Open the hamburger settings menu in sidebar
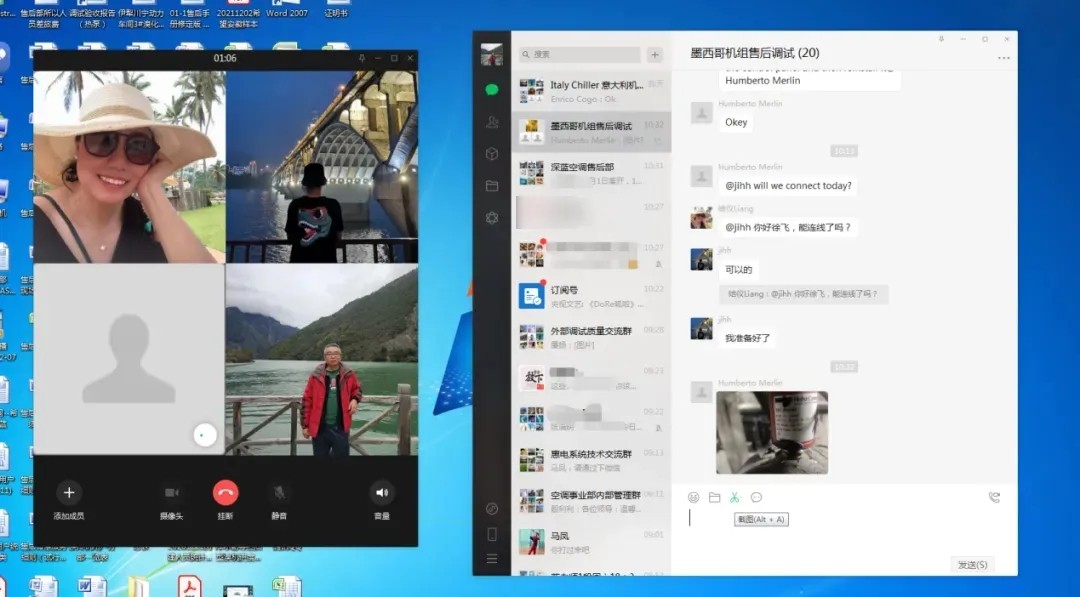Screen dimensions: 1080x597 pyautogui.click(x=491, y=558)
